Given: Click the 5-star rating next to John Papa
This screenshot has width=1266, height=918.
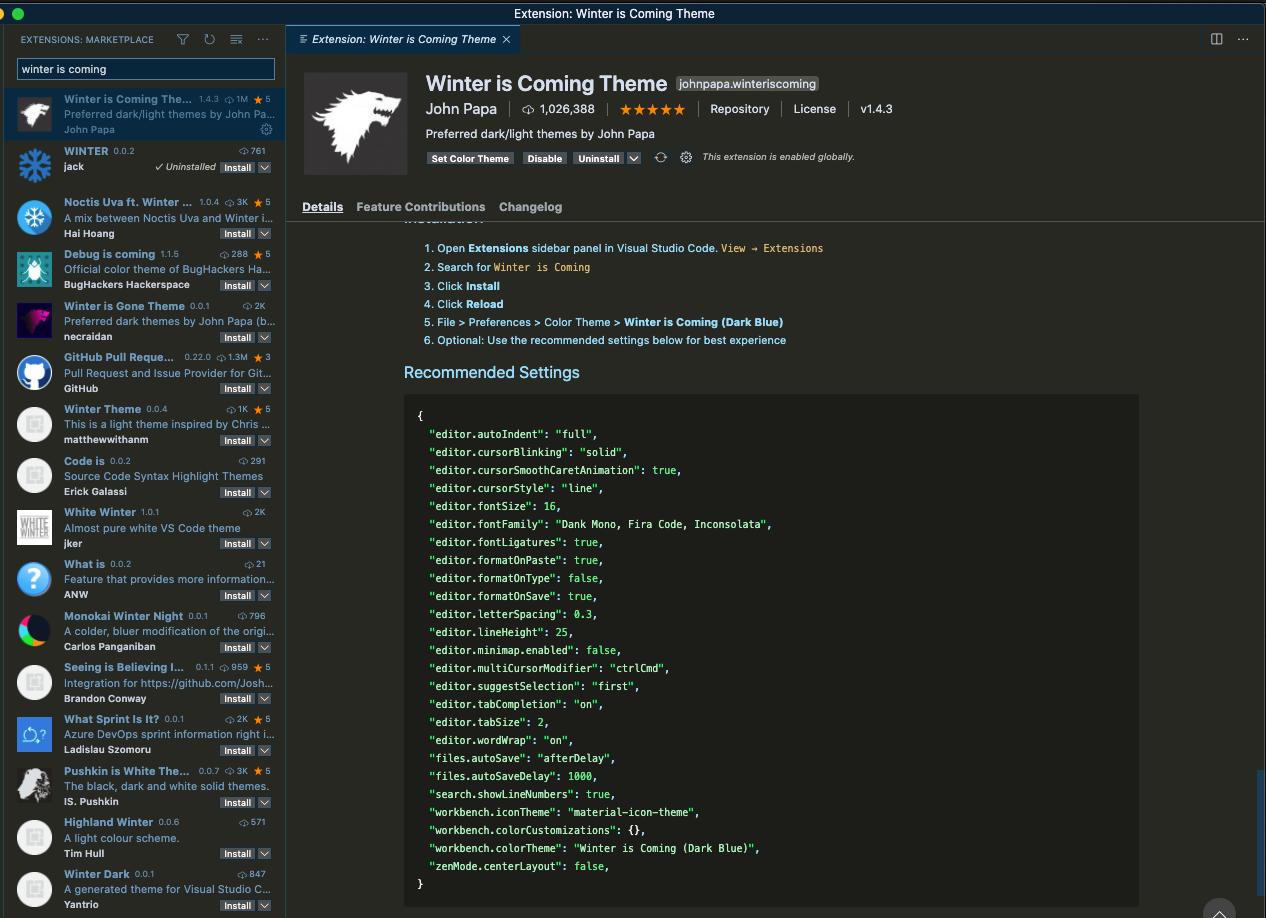Looking at the screenshot, I should 652,109.
